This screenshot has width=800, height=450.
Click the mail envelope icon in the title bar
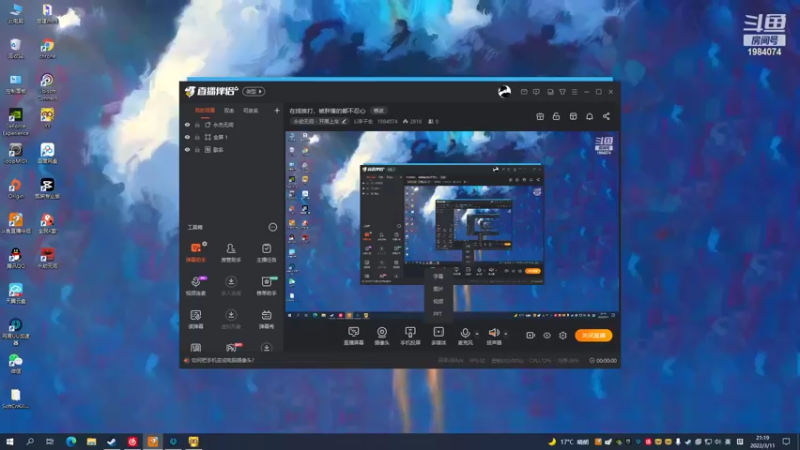pyautogui.click(x=524, y=92)
